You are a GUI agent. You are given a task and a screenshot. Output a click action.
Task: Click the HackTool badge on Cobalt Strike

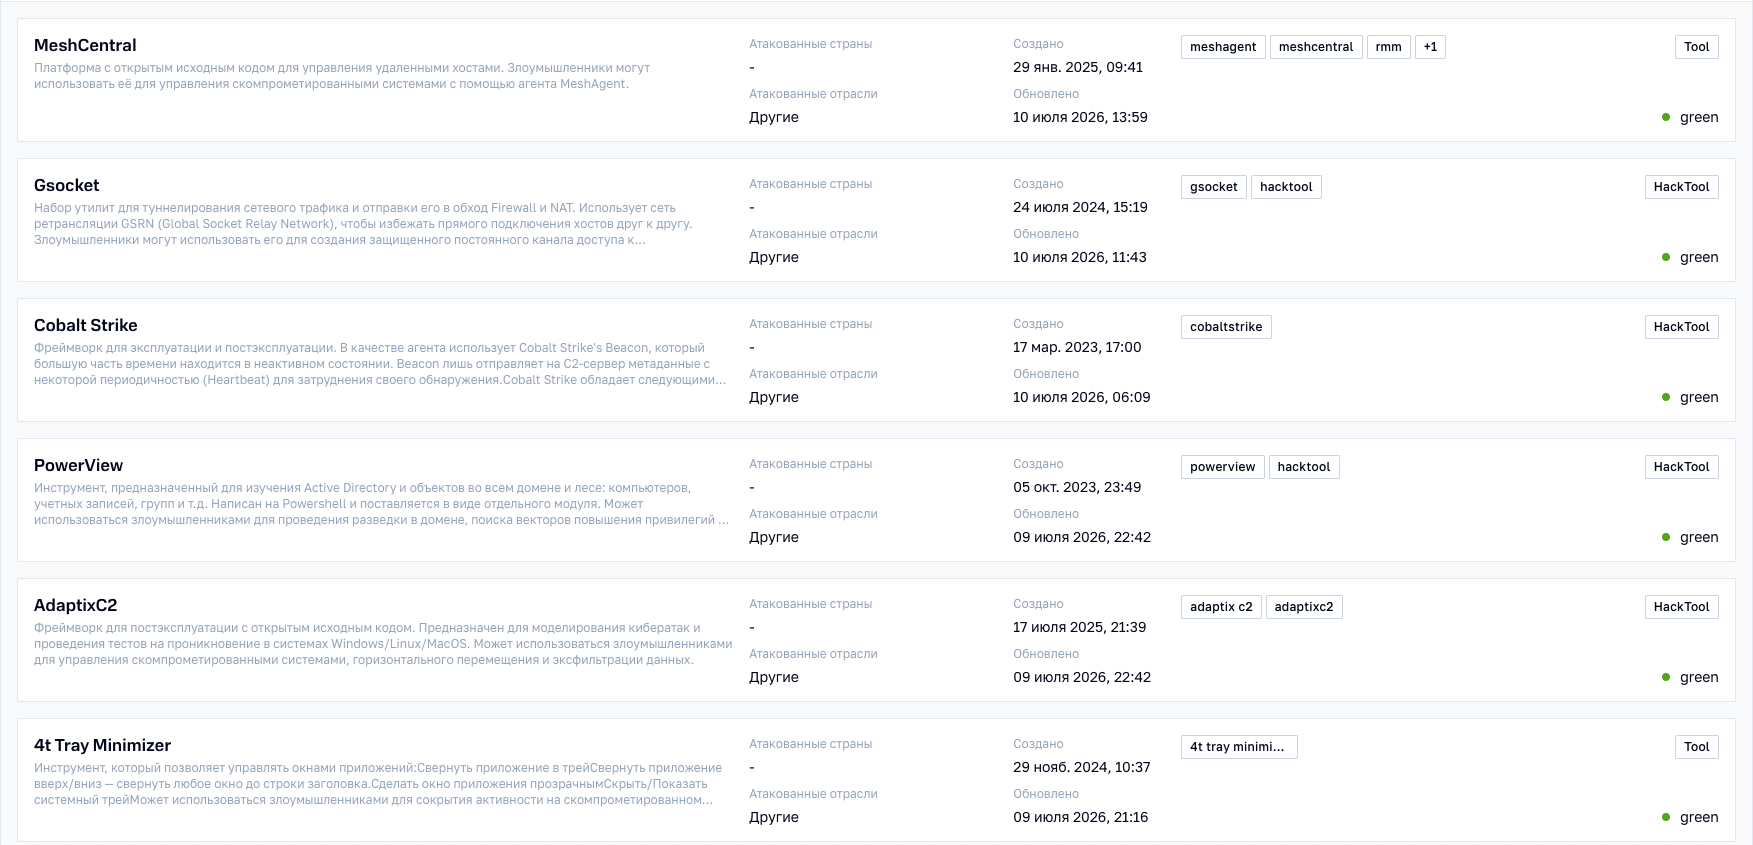pyautogui.click(x=1682, y=327)
